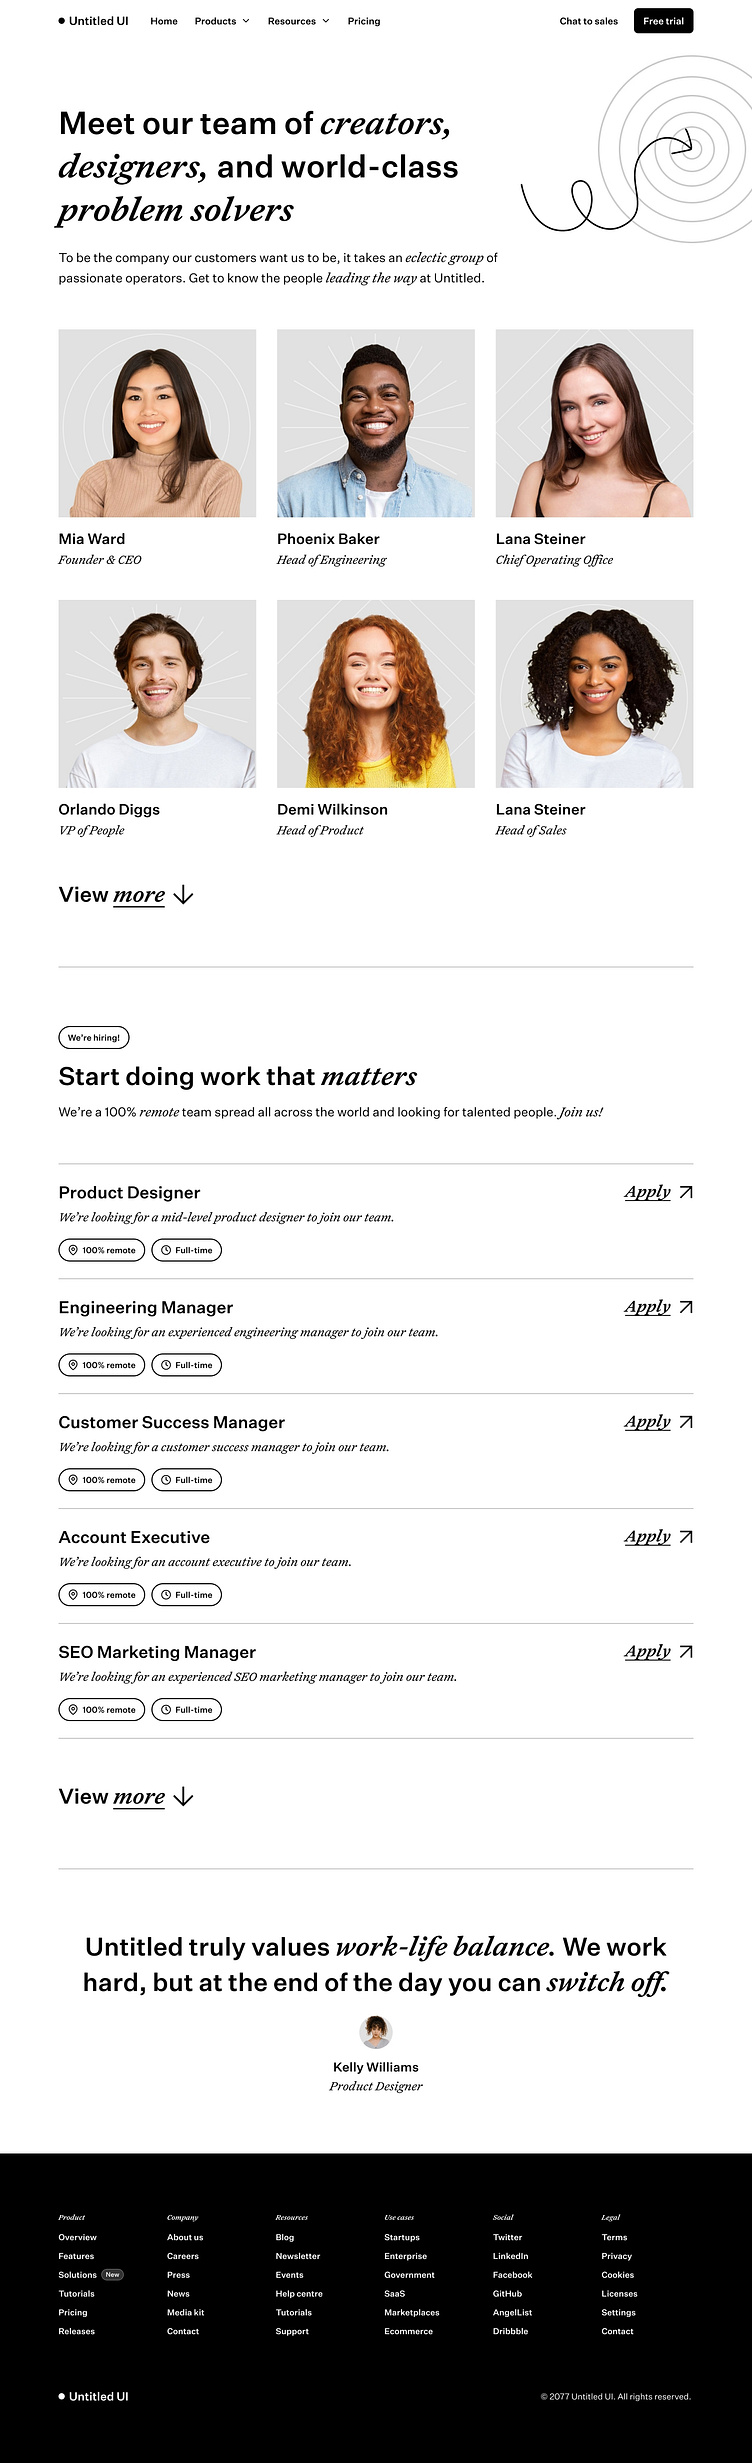Click the Free trial button

[663, 21]
